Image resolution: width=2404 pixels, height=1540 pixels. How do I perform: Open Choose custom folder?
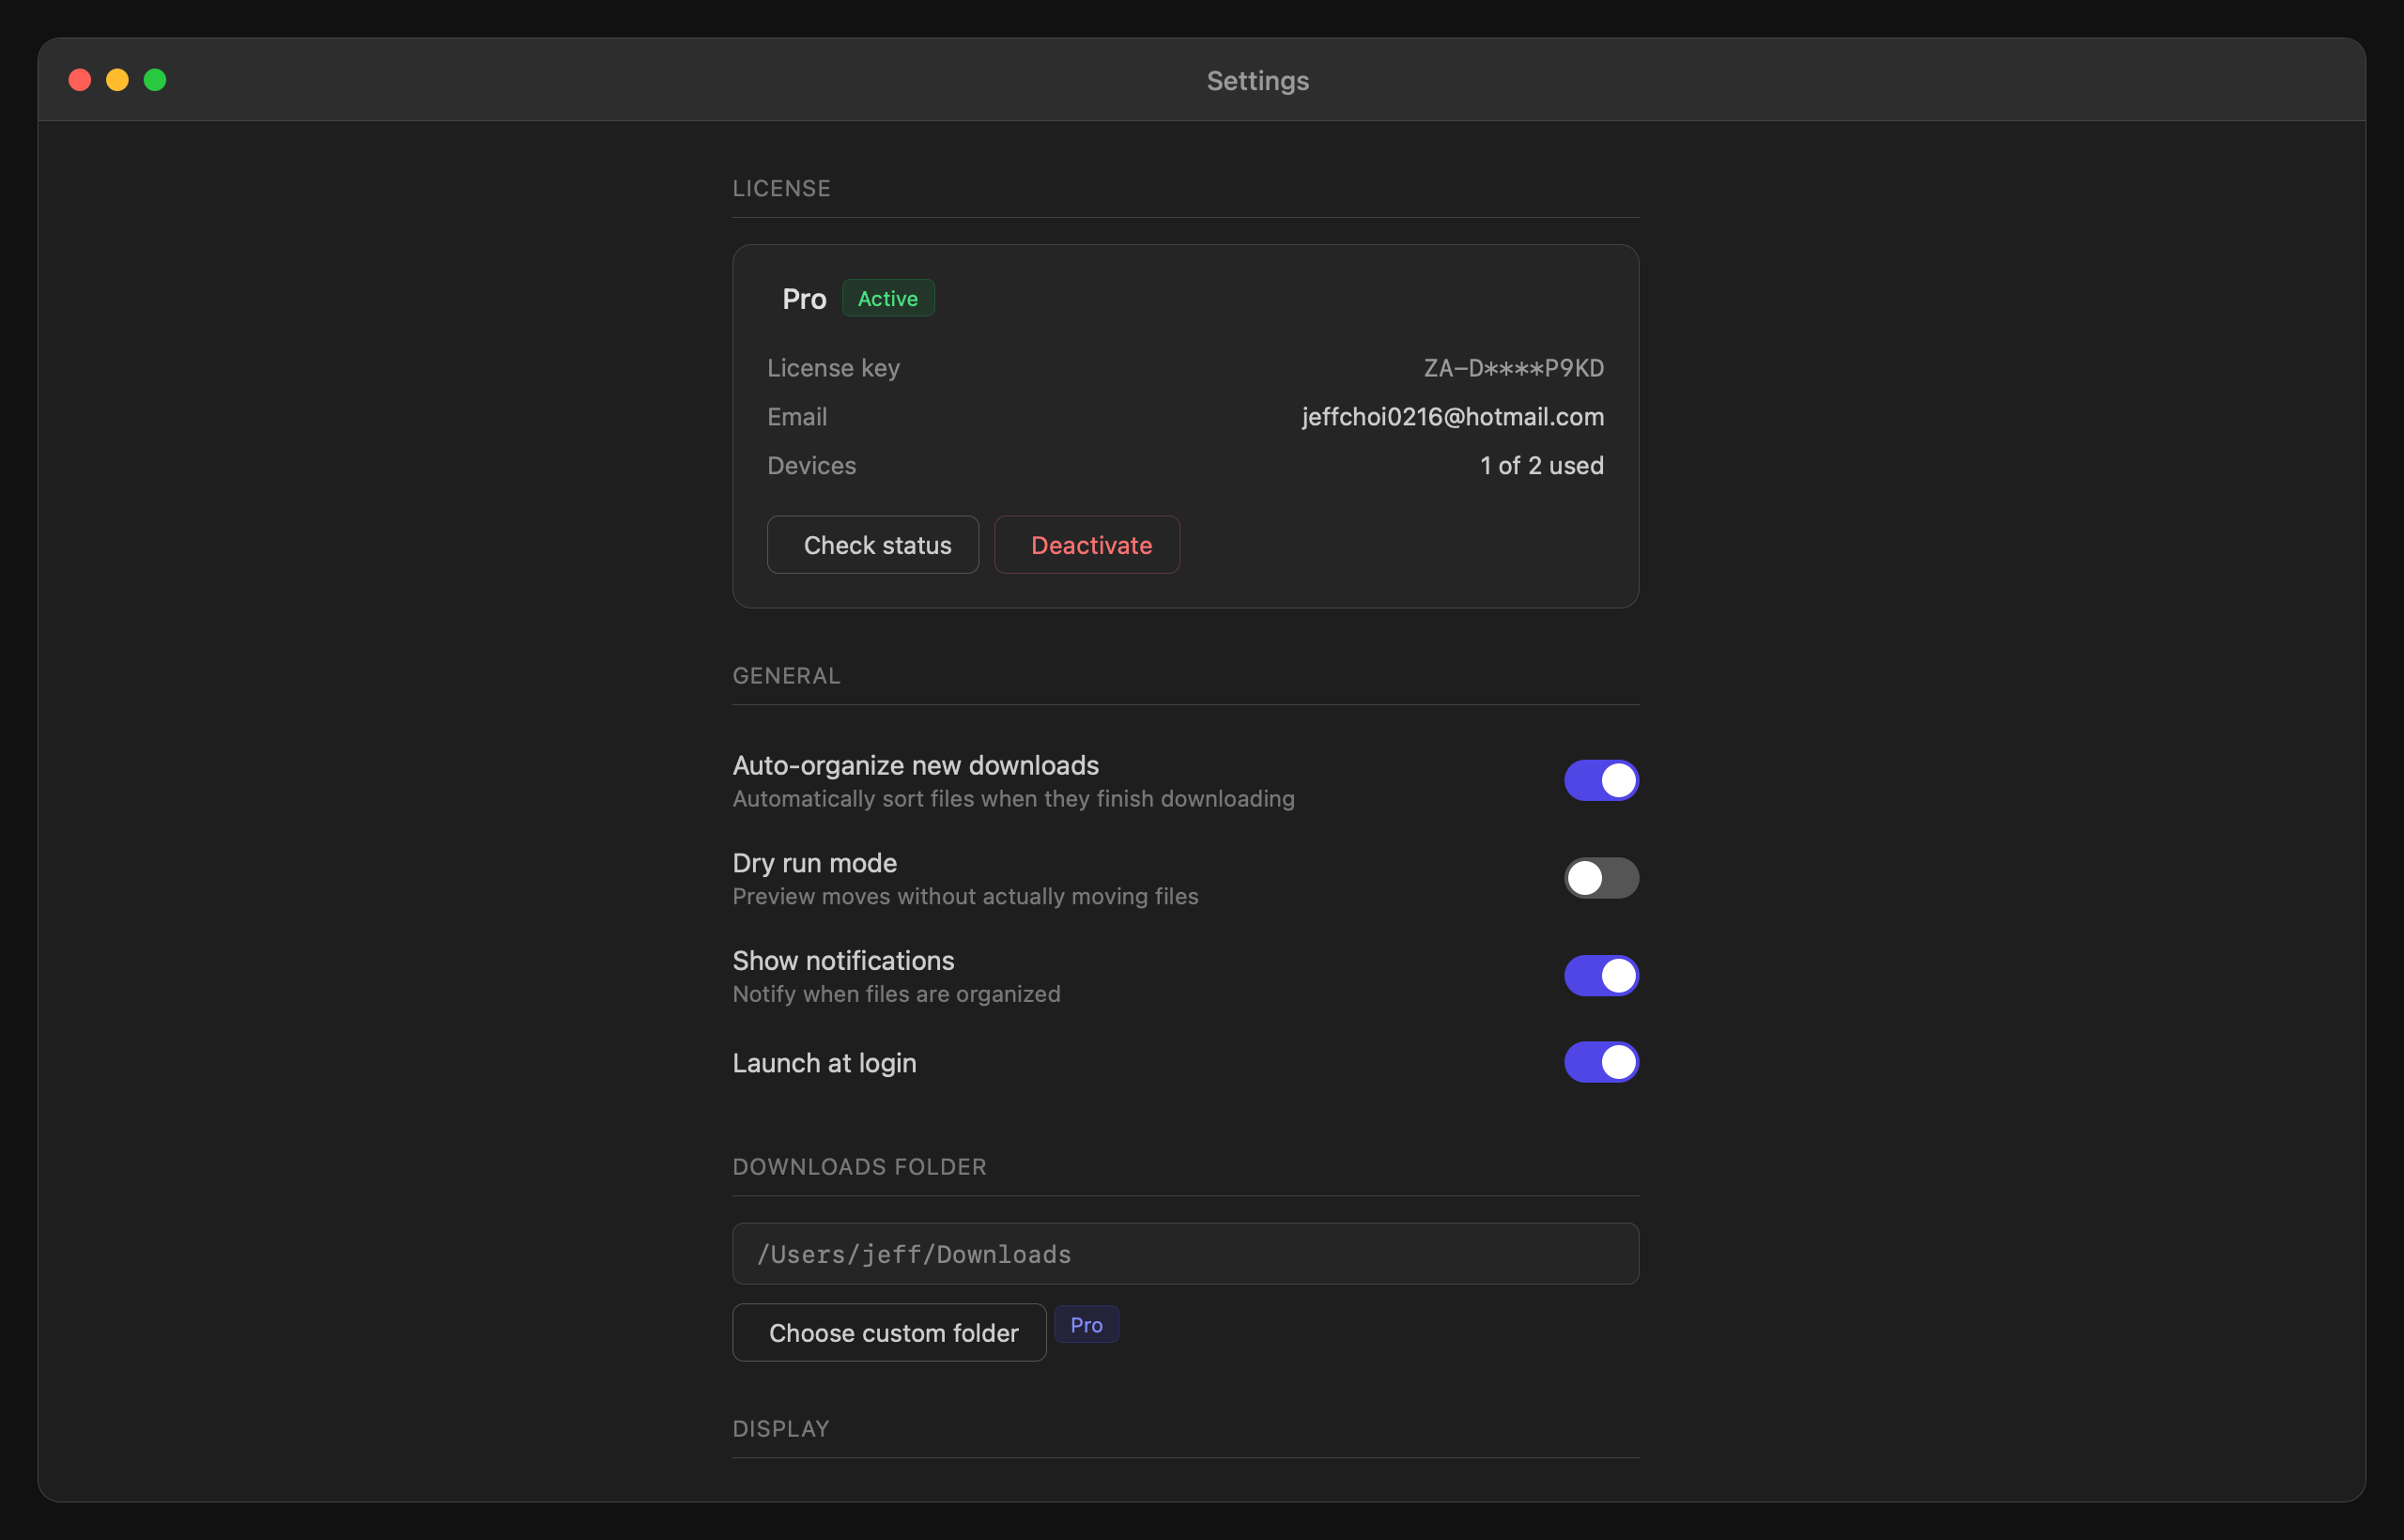pyautogui.click(x=889, y=1332)
